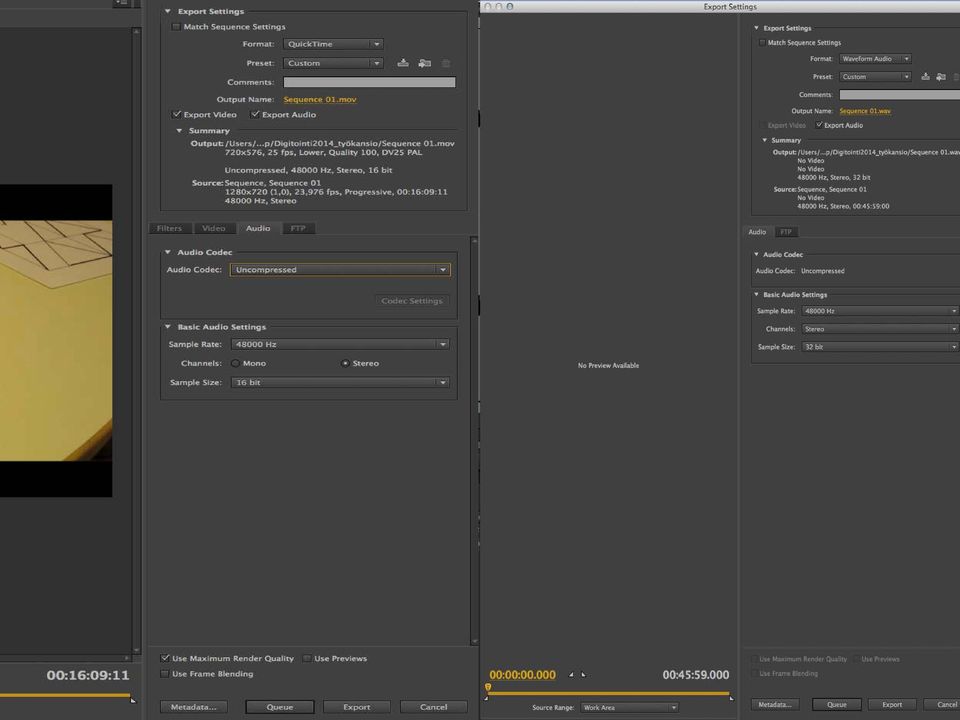Open the FTP tab in the Waveform Audio window
Image resolution: width=960 pixels, height=720 pixels.
click(786, 232)
